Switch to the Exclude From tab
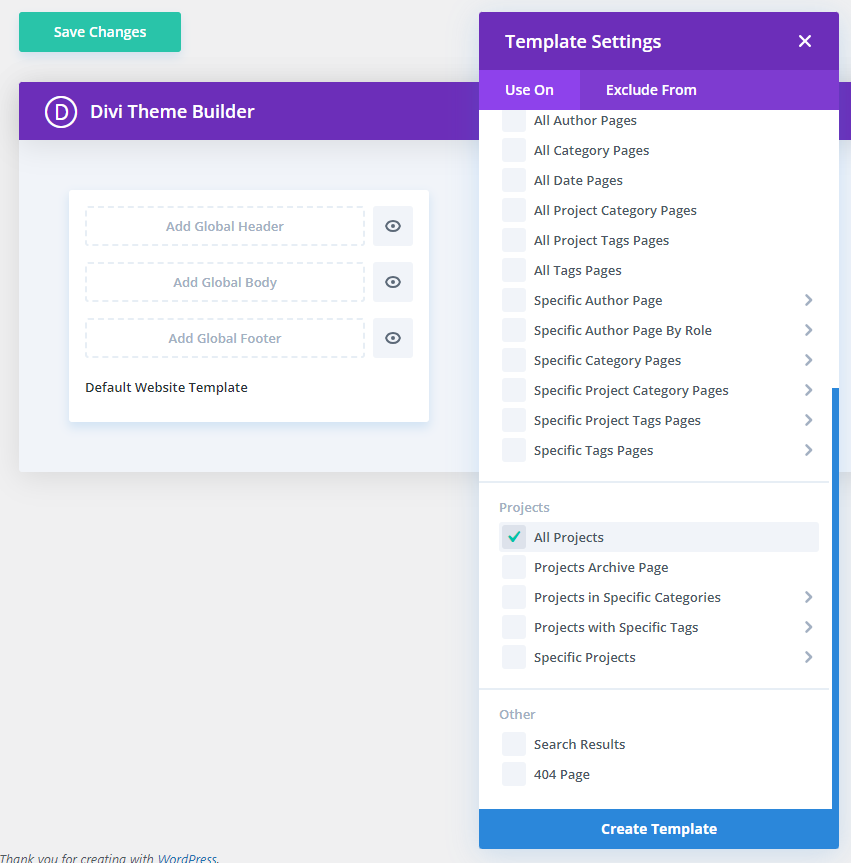Screen dimensions: 851x863 [651, 90]
